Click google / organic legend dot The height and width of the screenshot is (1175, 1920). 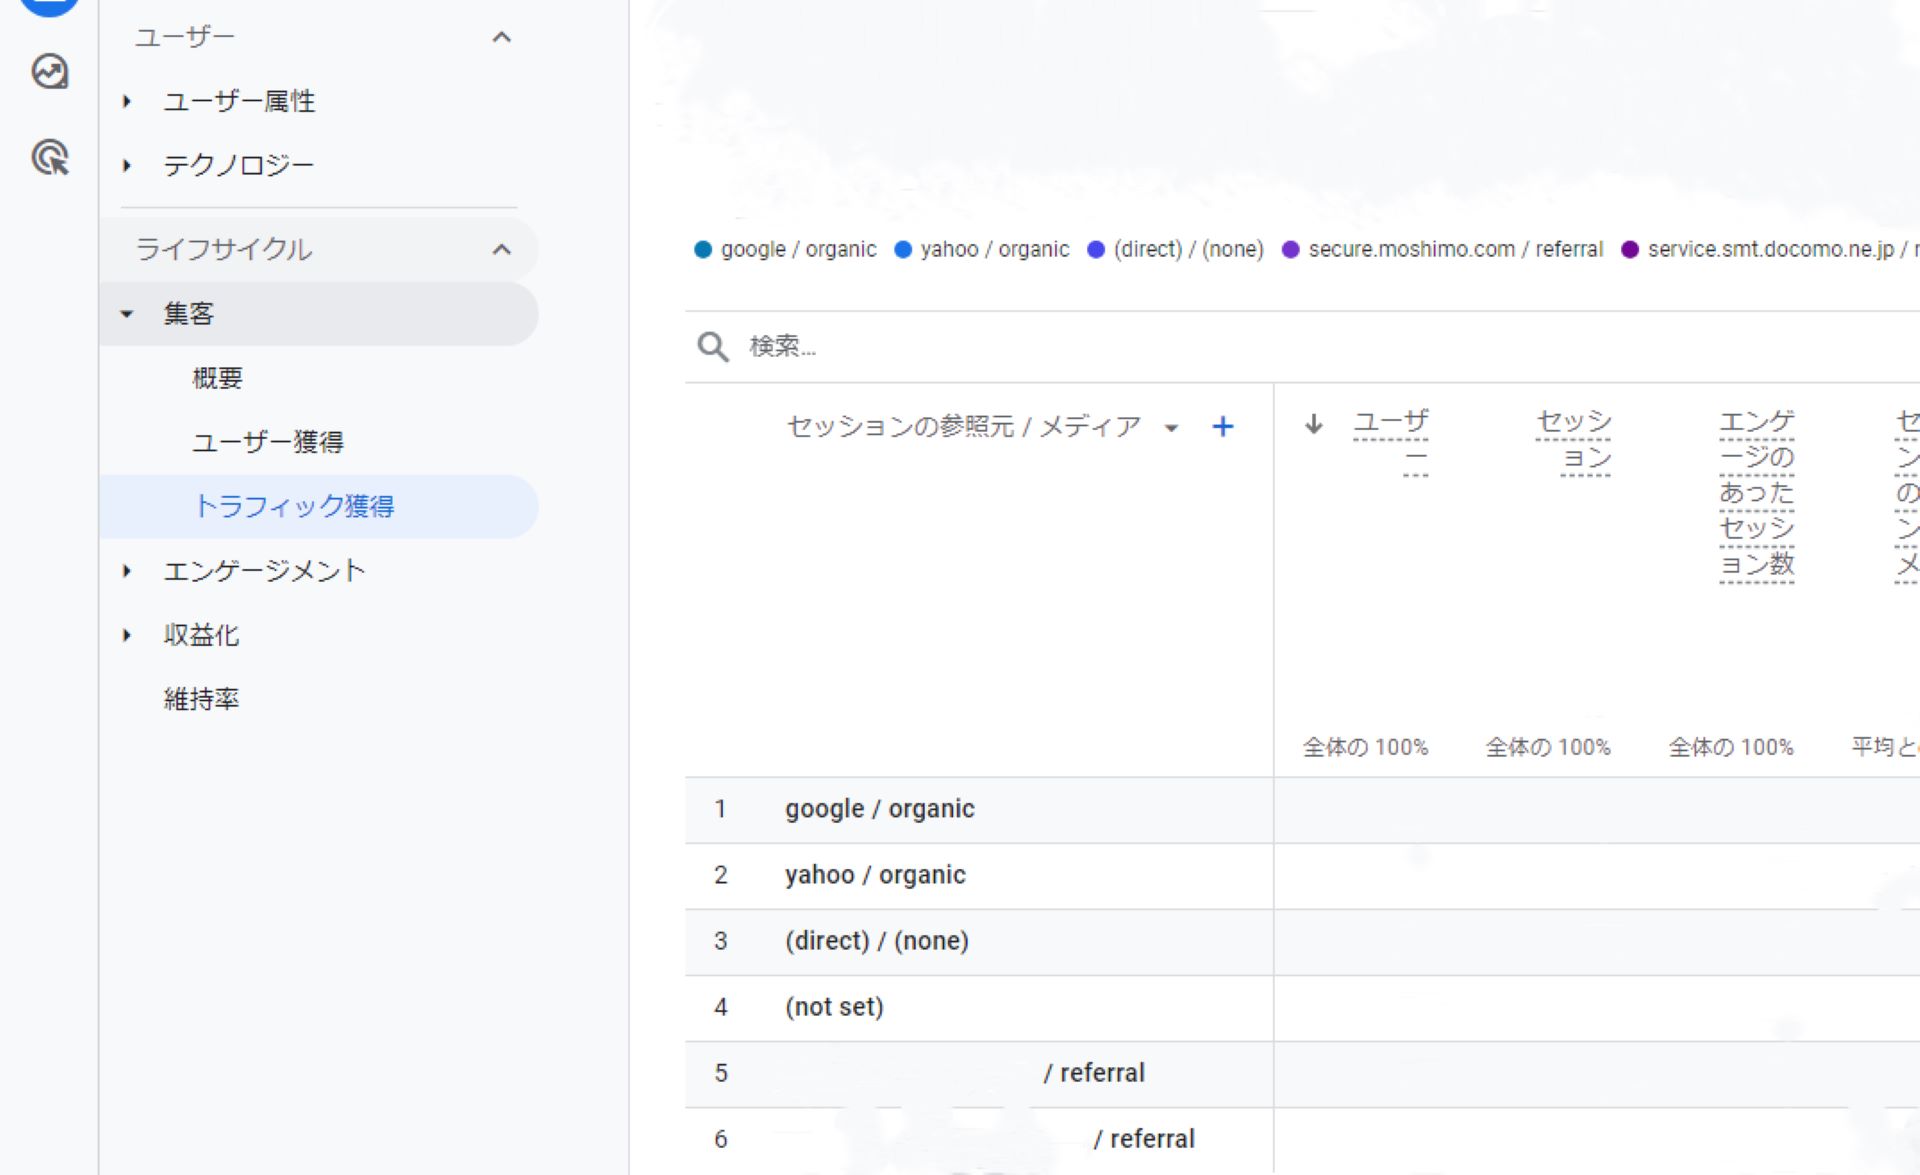[703, 250]
